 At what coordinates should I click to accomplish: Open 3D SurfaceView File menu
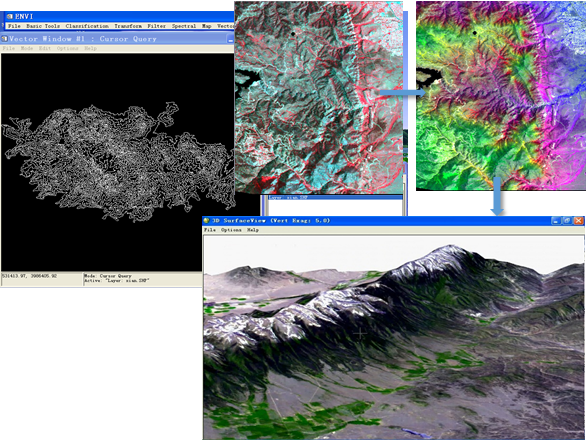point(210,230)
